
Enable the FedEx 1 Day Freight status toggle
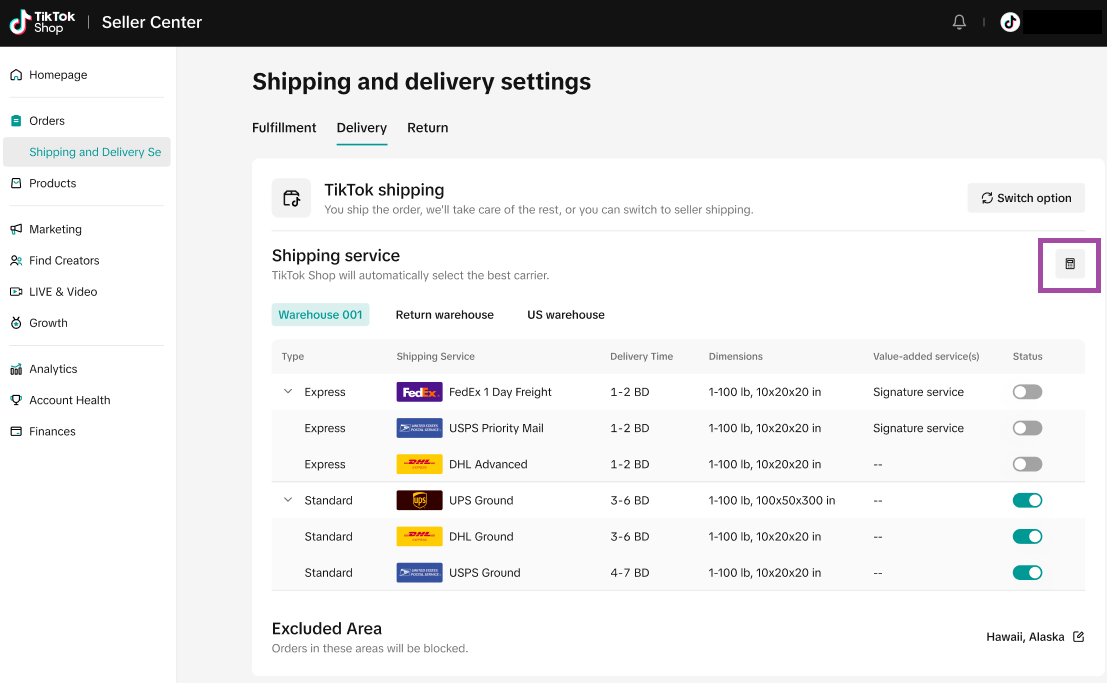tap(1027, 392)
